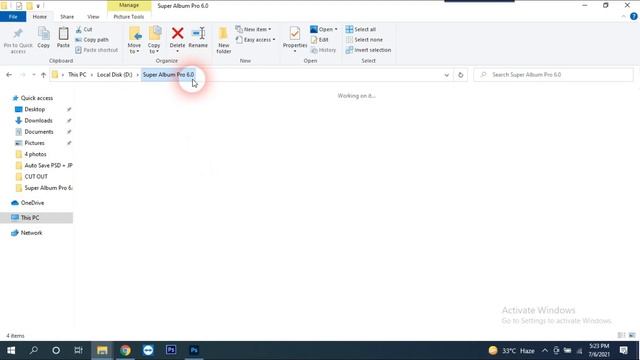Go up one folder level
Screen dimensions: 640x360
click(43, 75)
